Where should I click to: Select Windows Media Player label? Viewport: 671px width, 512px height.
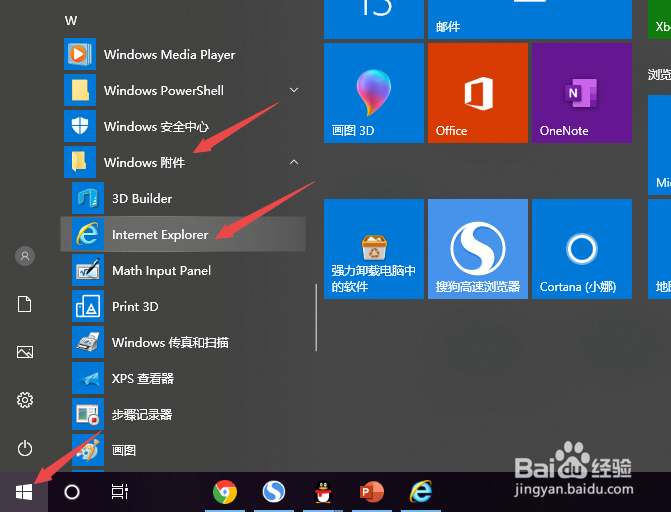tap(169, 55)
